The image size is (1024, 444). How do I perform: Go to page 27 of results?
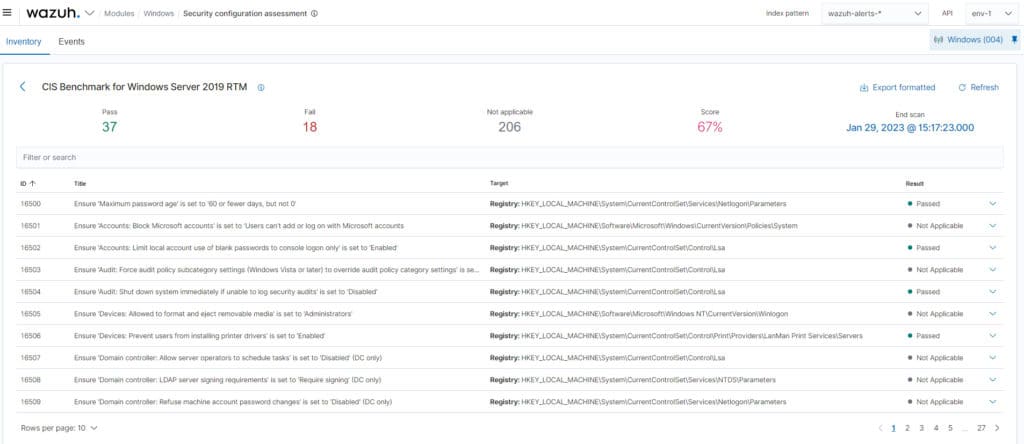(981, 428)
